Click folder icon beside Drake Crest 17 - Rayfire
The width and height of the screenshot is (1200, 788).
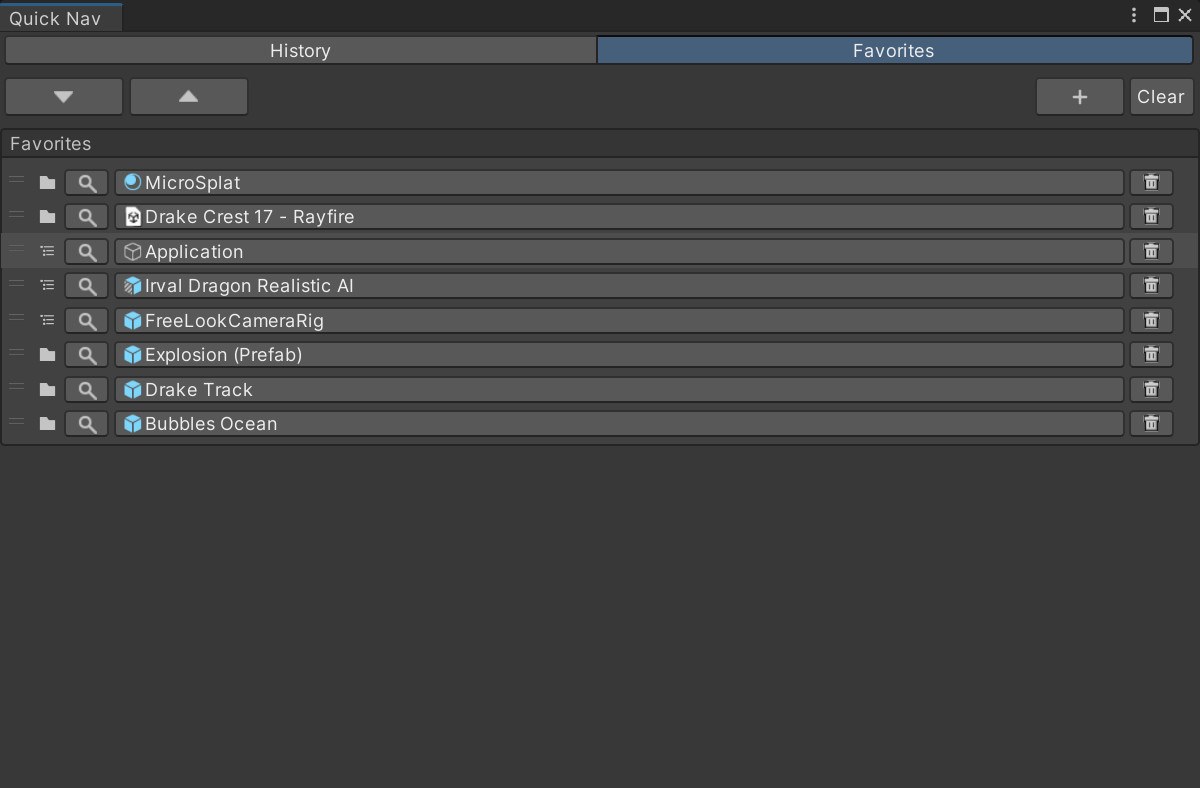click(47, 217)
